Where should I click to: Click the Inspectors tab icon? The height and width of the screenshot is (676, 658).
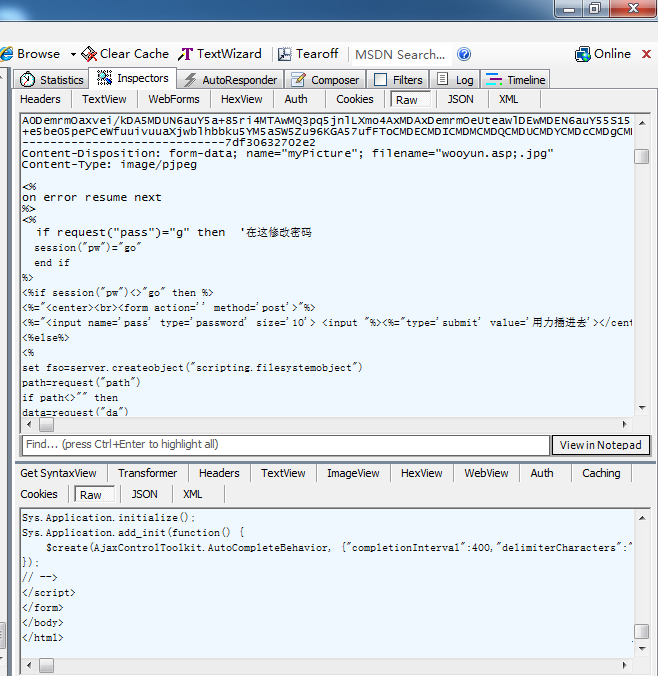(104, 78)
